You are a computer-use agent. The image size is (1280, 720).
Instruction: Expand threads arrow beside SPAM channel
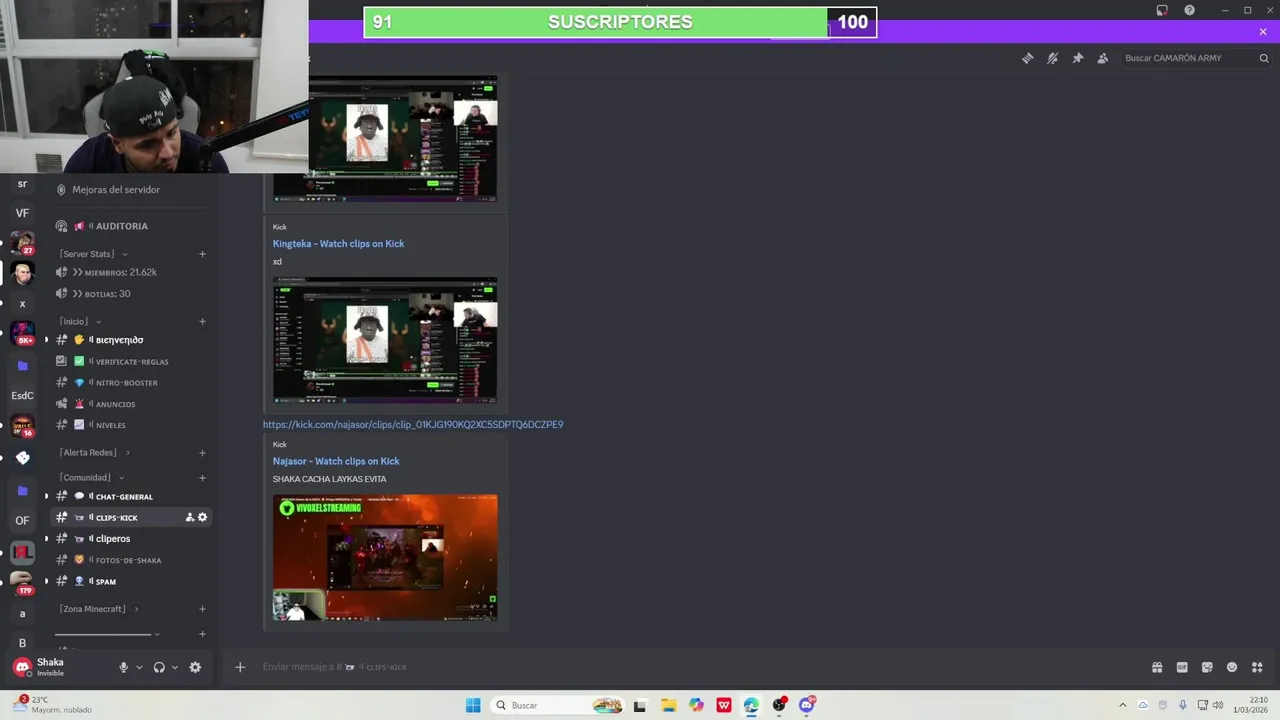(46, 581)
